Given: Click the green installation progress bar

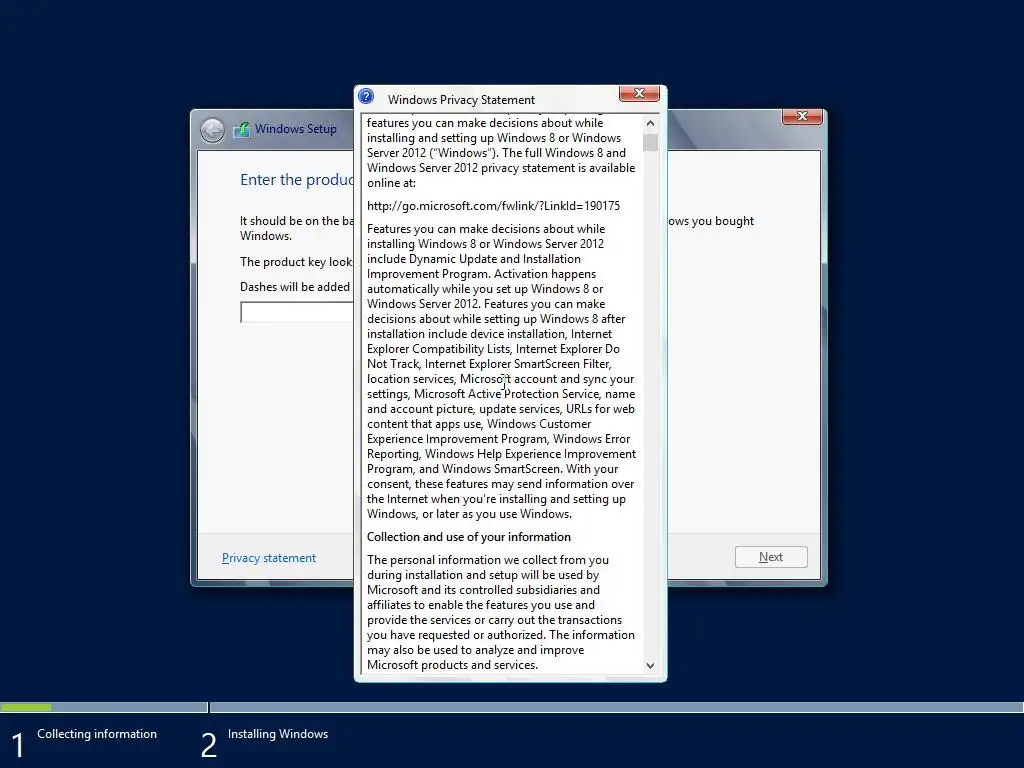Looking at the screenshot, I should point(26,707).
